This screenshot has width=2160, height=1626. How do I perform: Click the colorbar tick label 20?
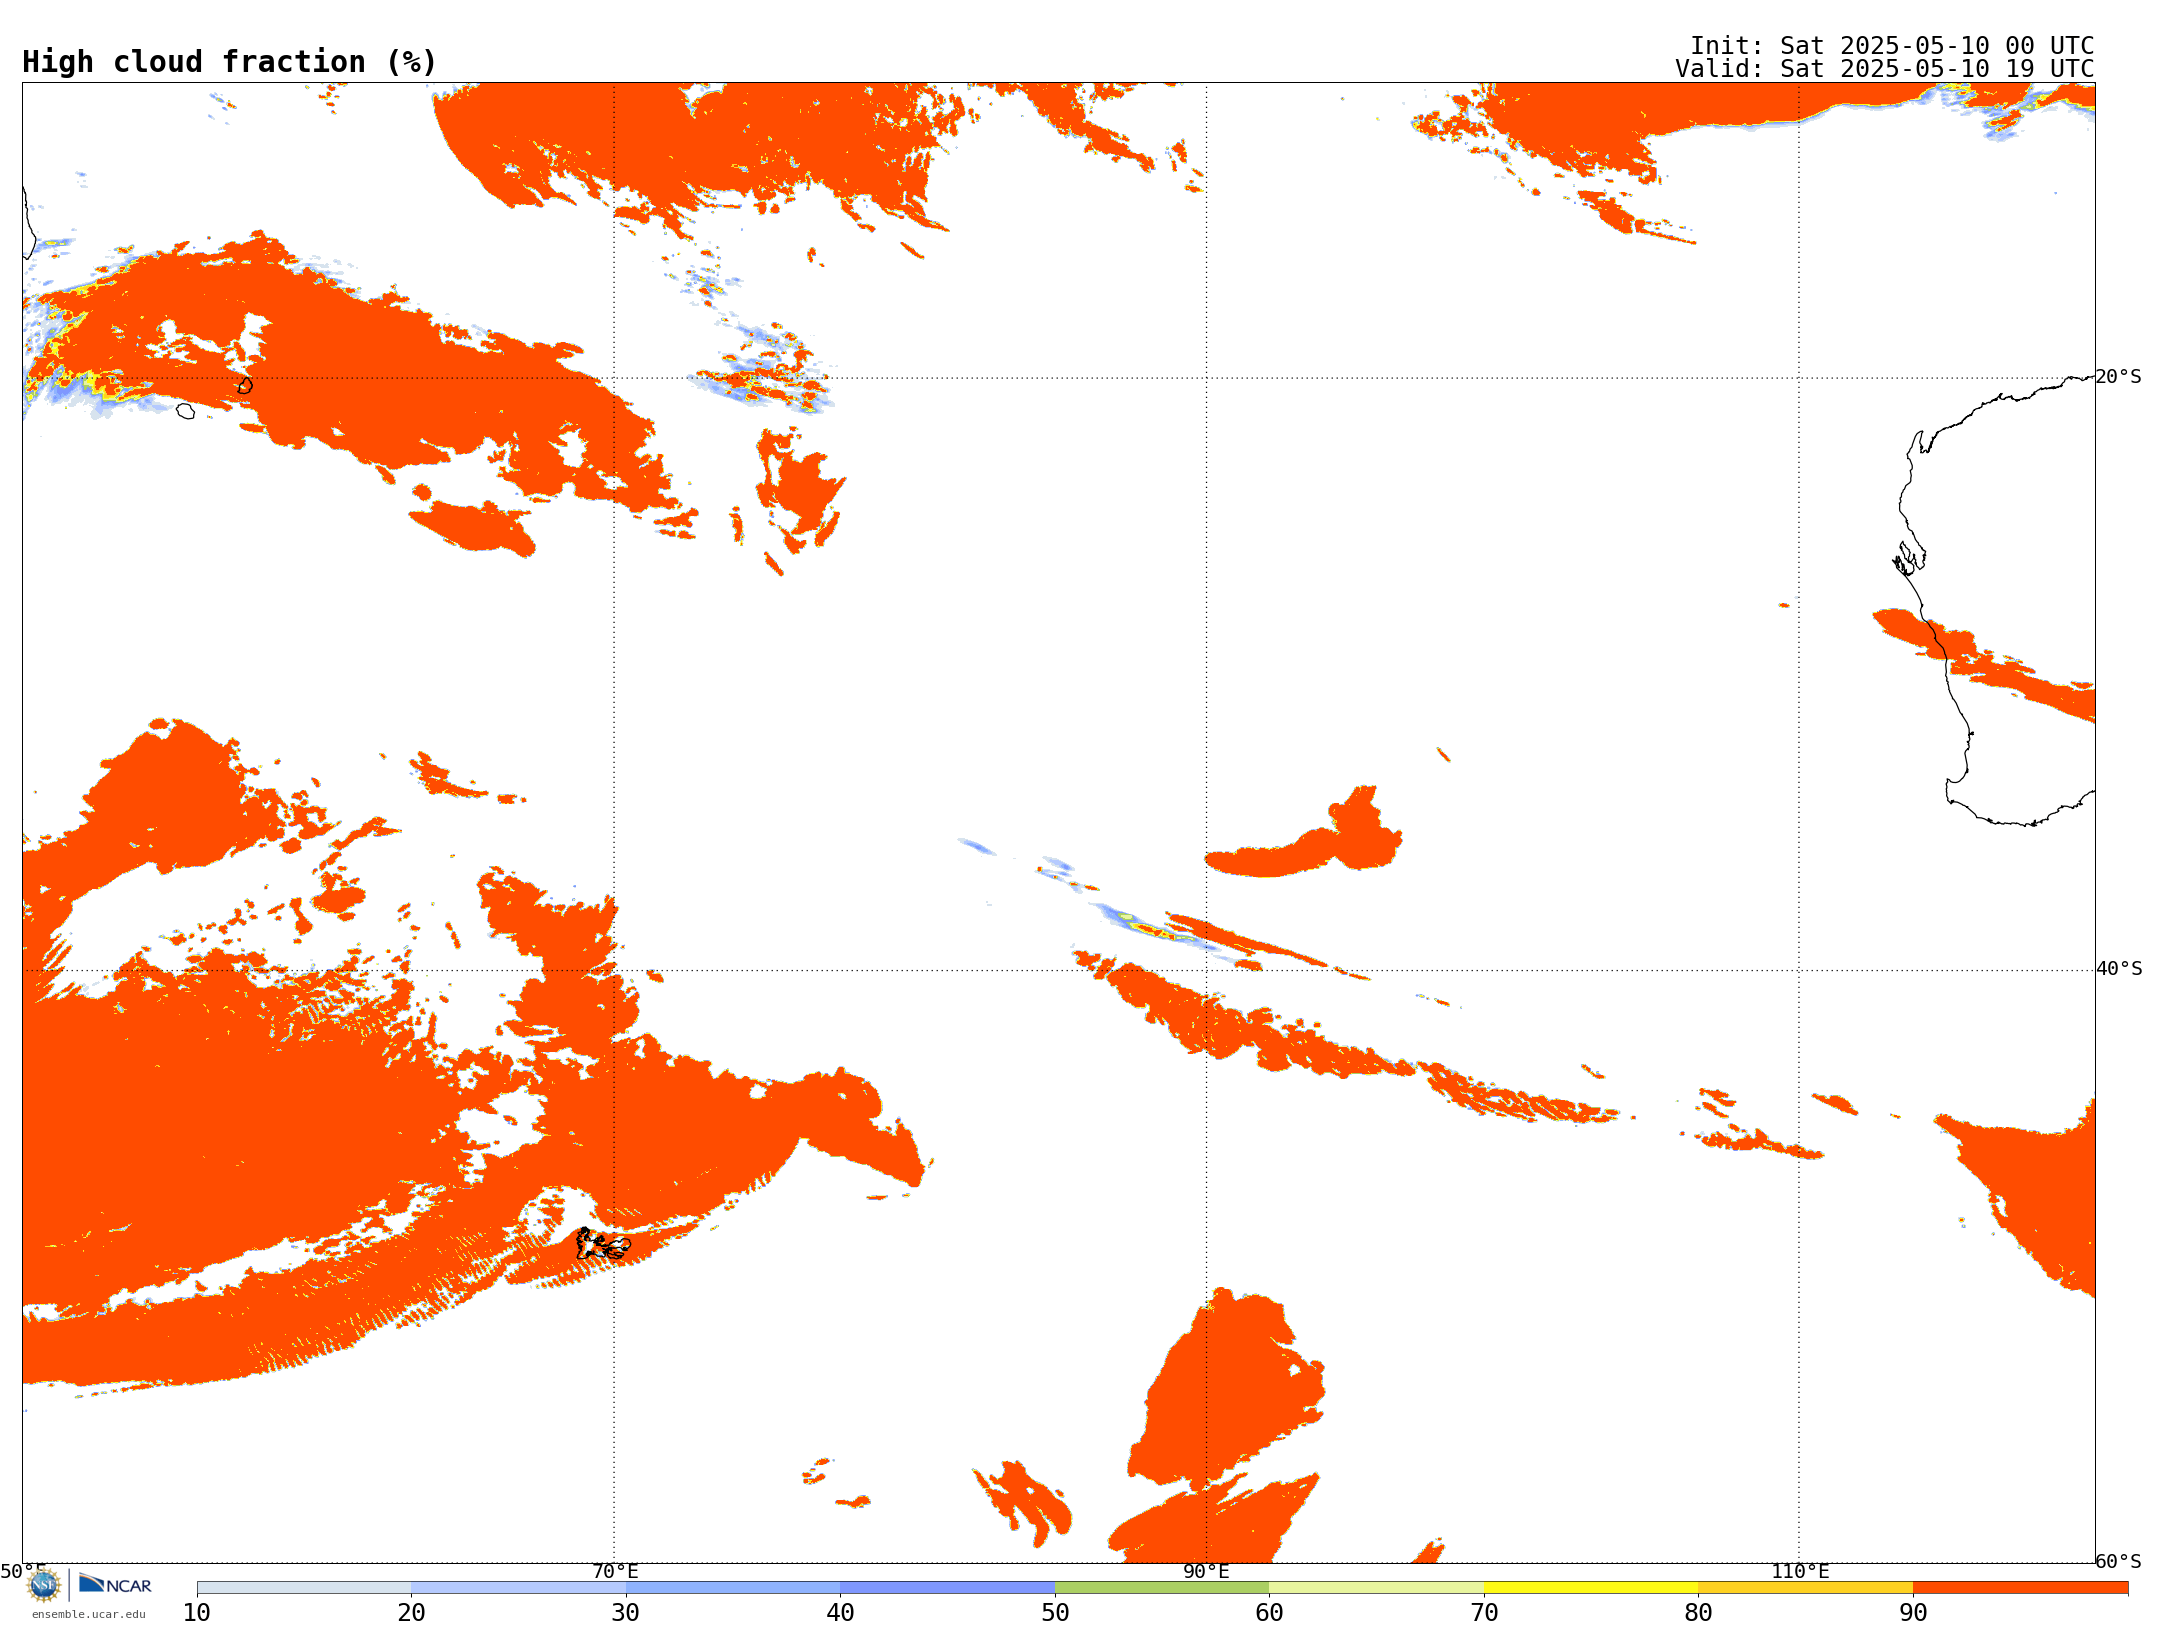tap(411, 1612)
